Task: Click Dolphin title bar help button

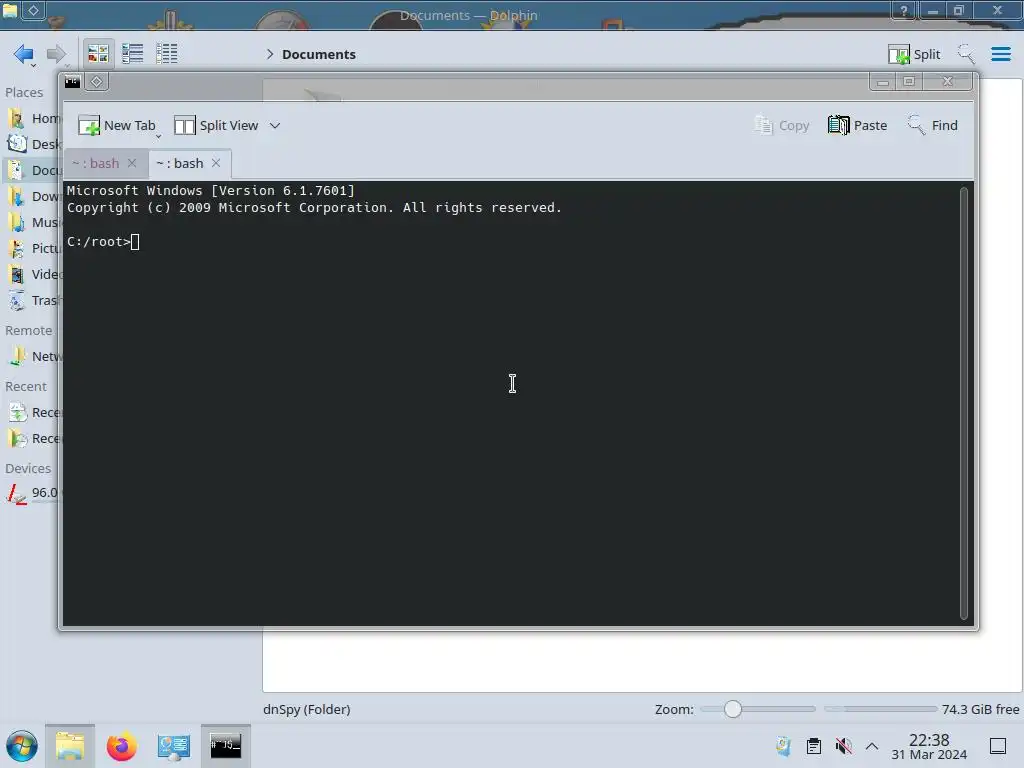Action: click(904, 10)
